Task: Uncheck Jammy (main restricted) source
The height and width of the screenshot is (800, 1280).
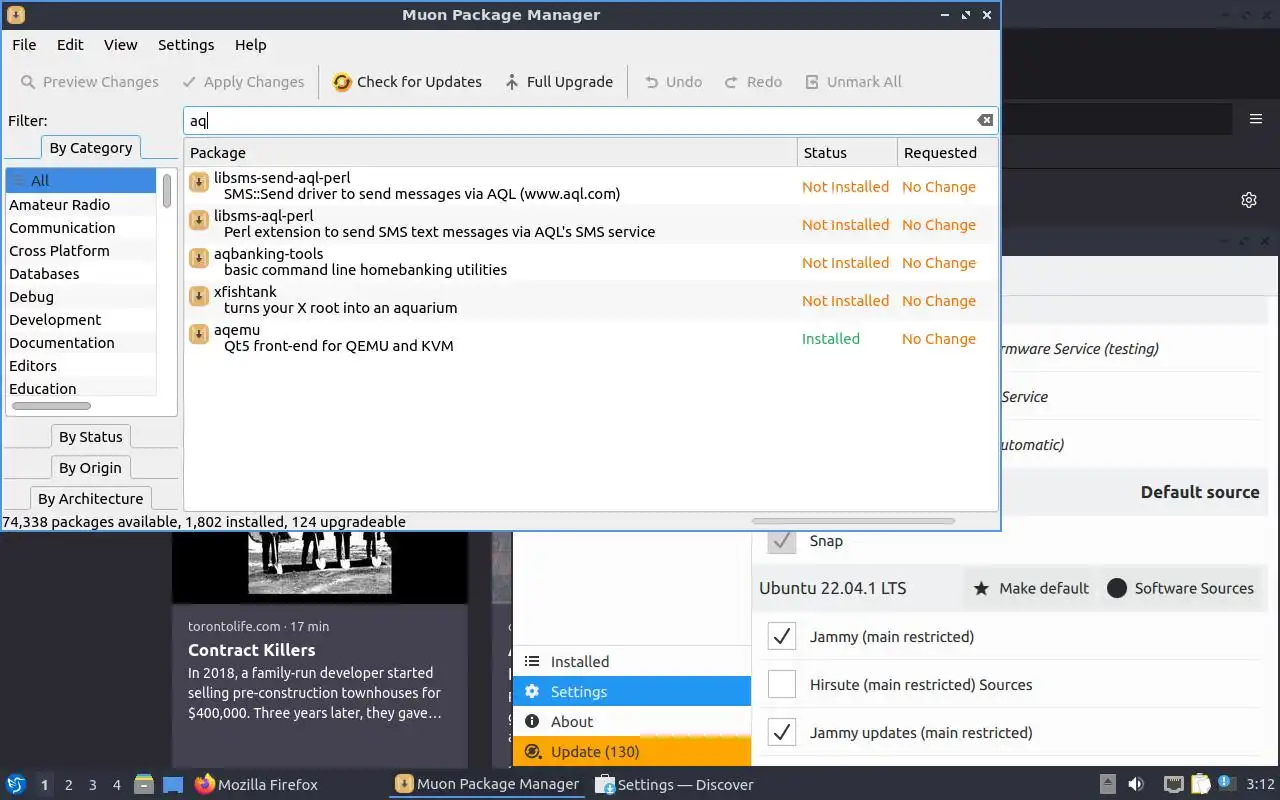Action: [x=782, y=636]
